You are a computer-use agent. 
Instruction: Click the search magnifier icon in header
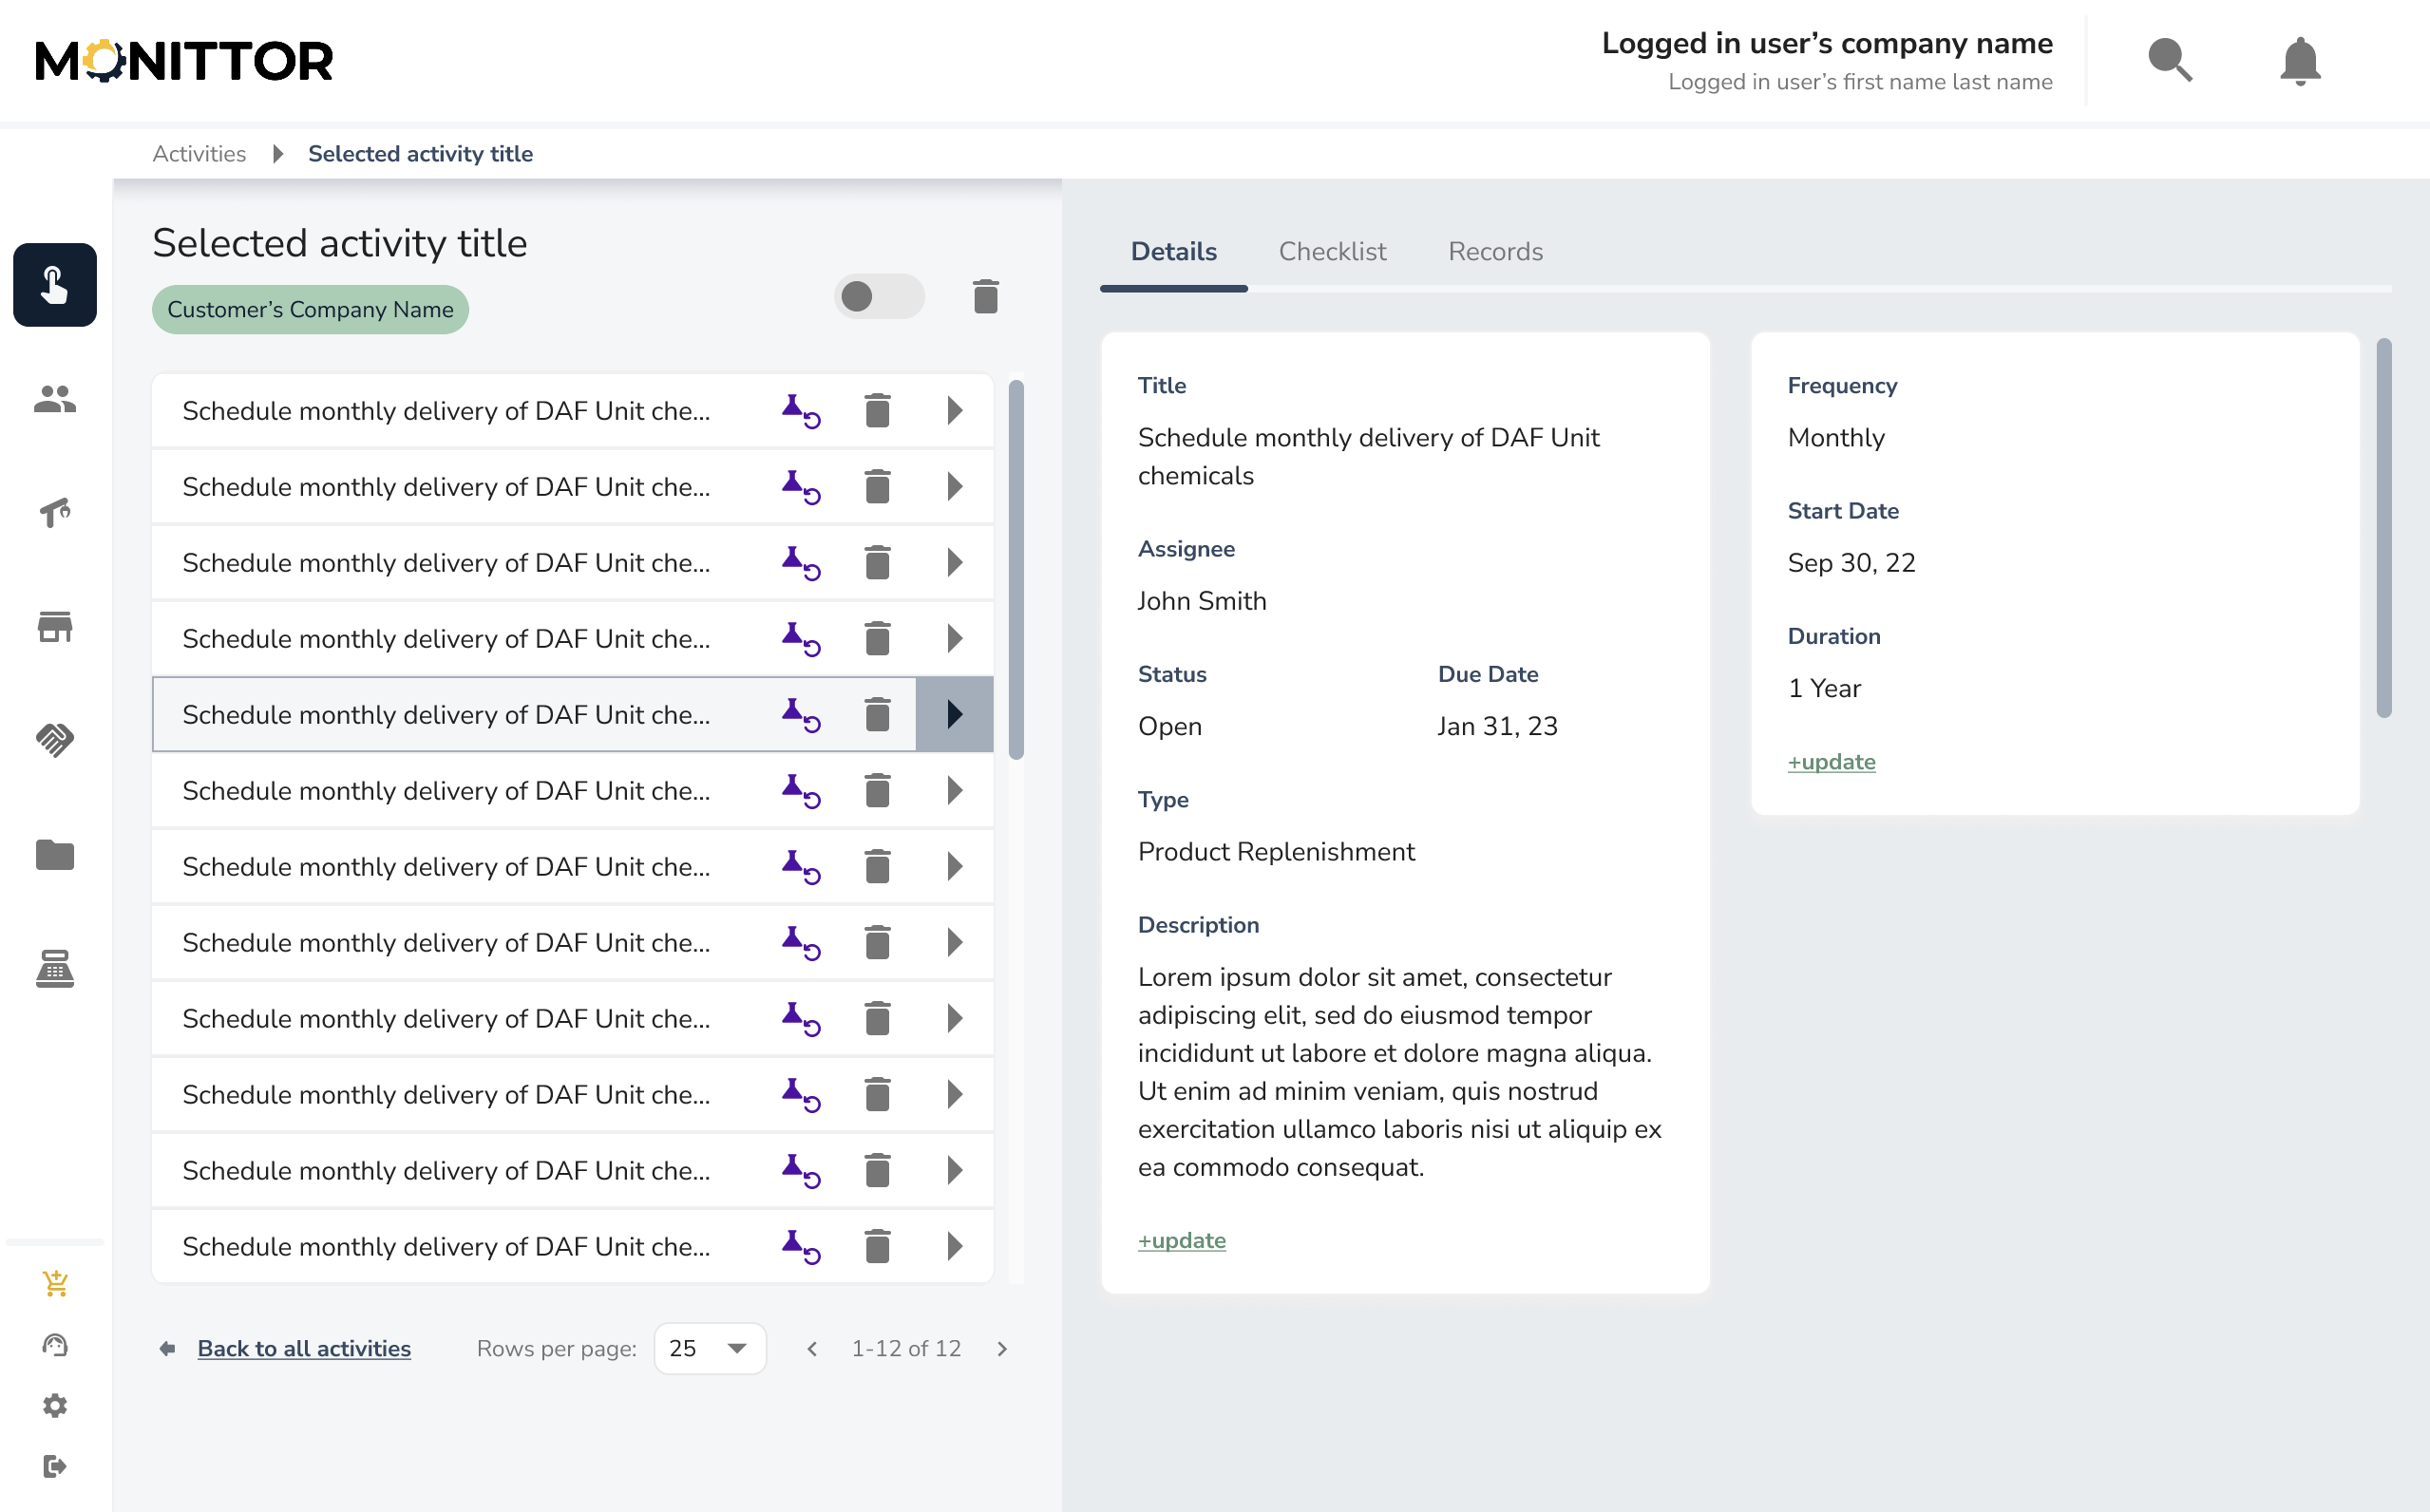tap(2169, 60)
